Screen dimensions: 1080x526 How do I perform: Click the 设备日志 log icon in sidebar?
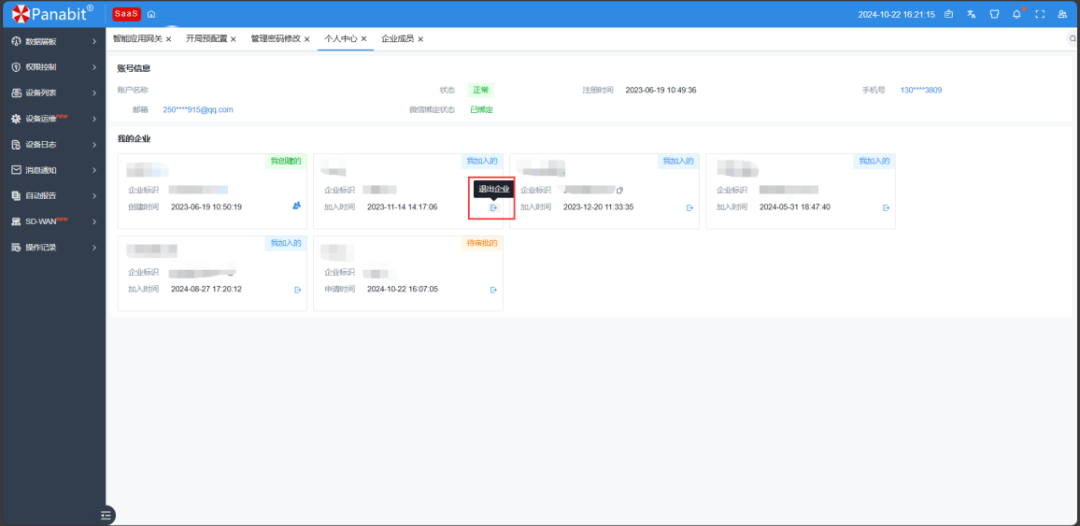coord(16,145)
